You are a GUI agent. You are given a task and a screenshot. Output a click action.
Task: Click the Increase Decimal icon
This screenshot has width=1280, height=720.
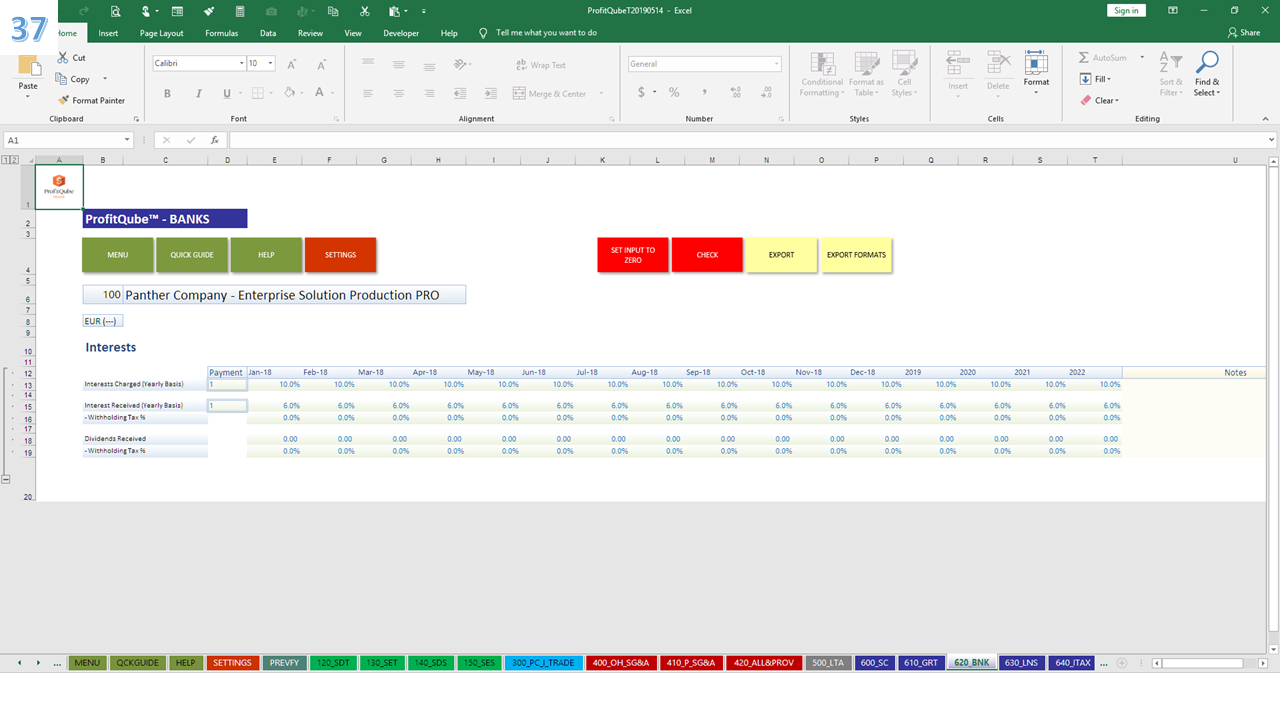coord(734,92)
